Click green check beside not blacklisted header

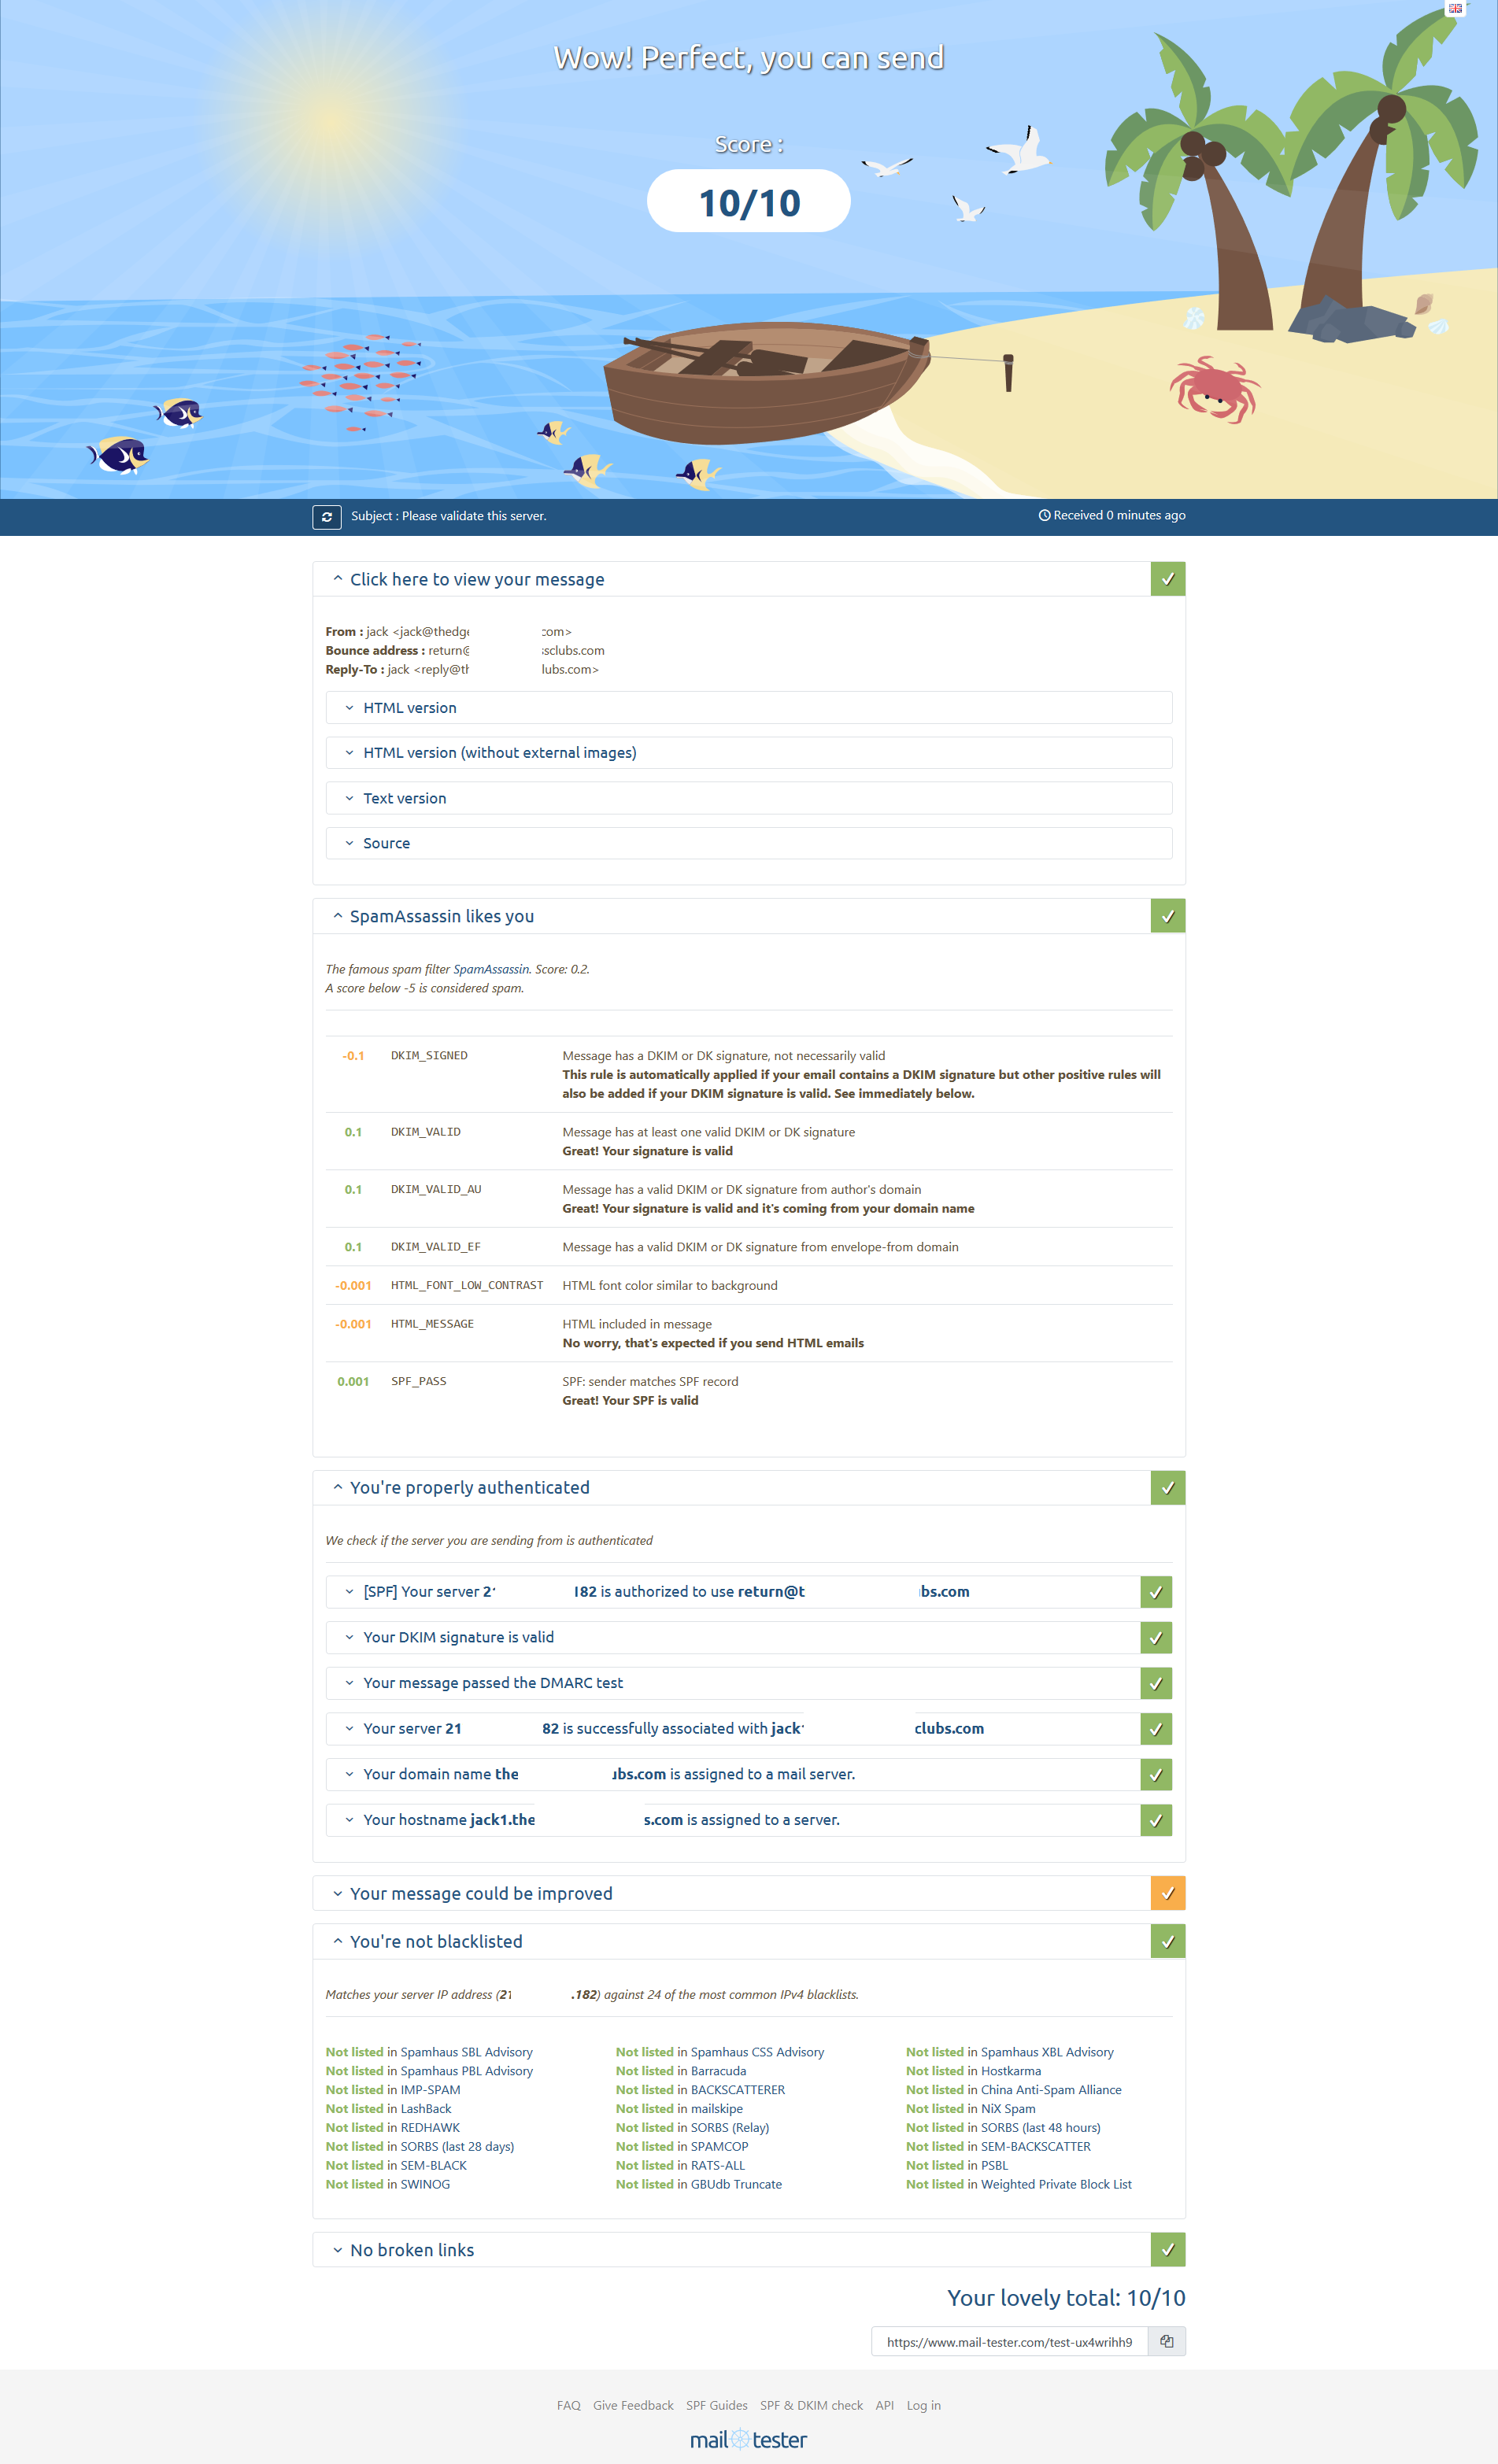[x=1168, y=1941]
